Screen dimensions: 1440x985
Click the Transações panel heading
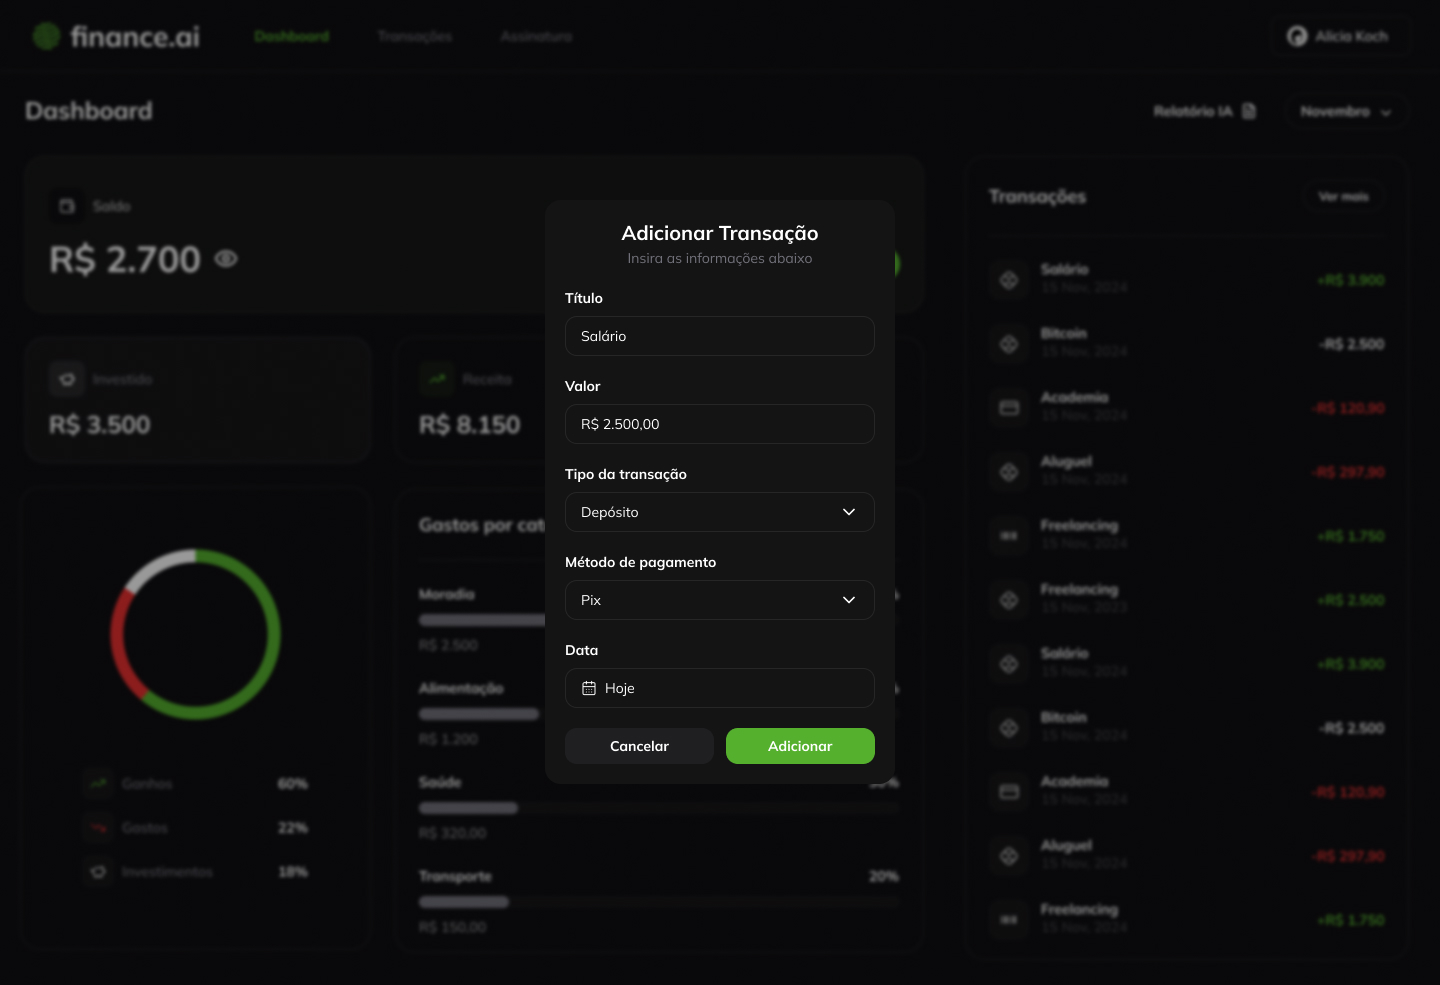pyautogui.click(x=1037, y=197)
